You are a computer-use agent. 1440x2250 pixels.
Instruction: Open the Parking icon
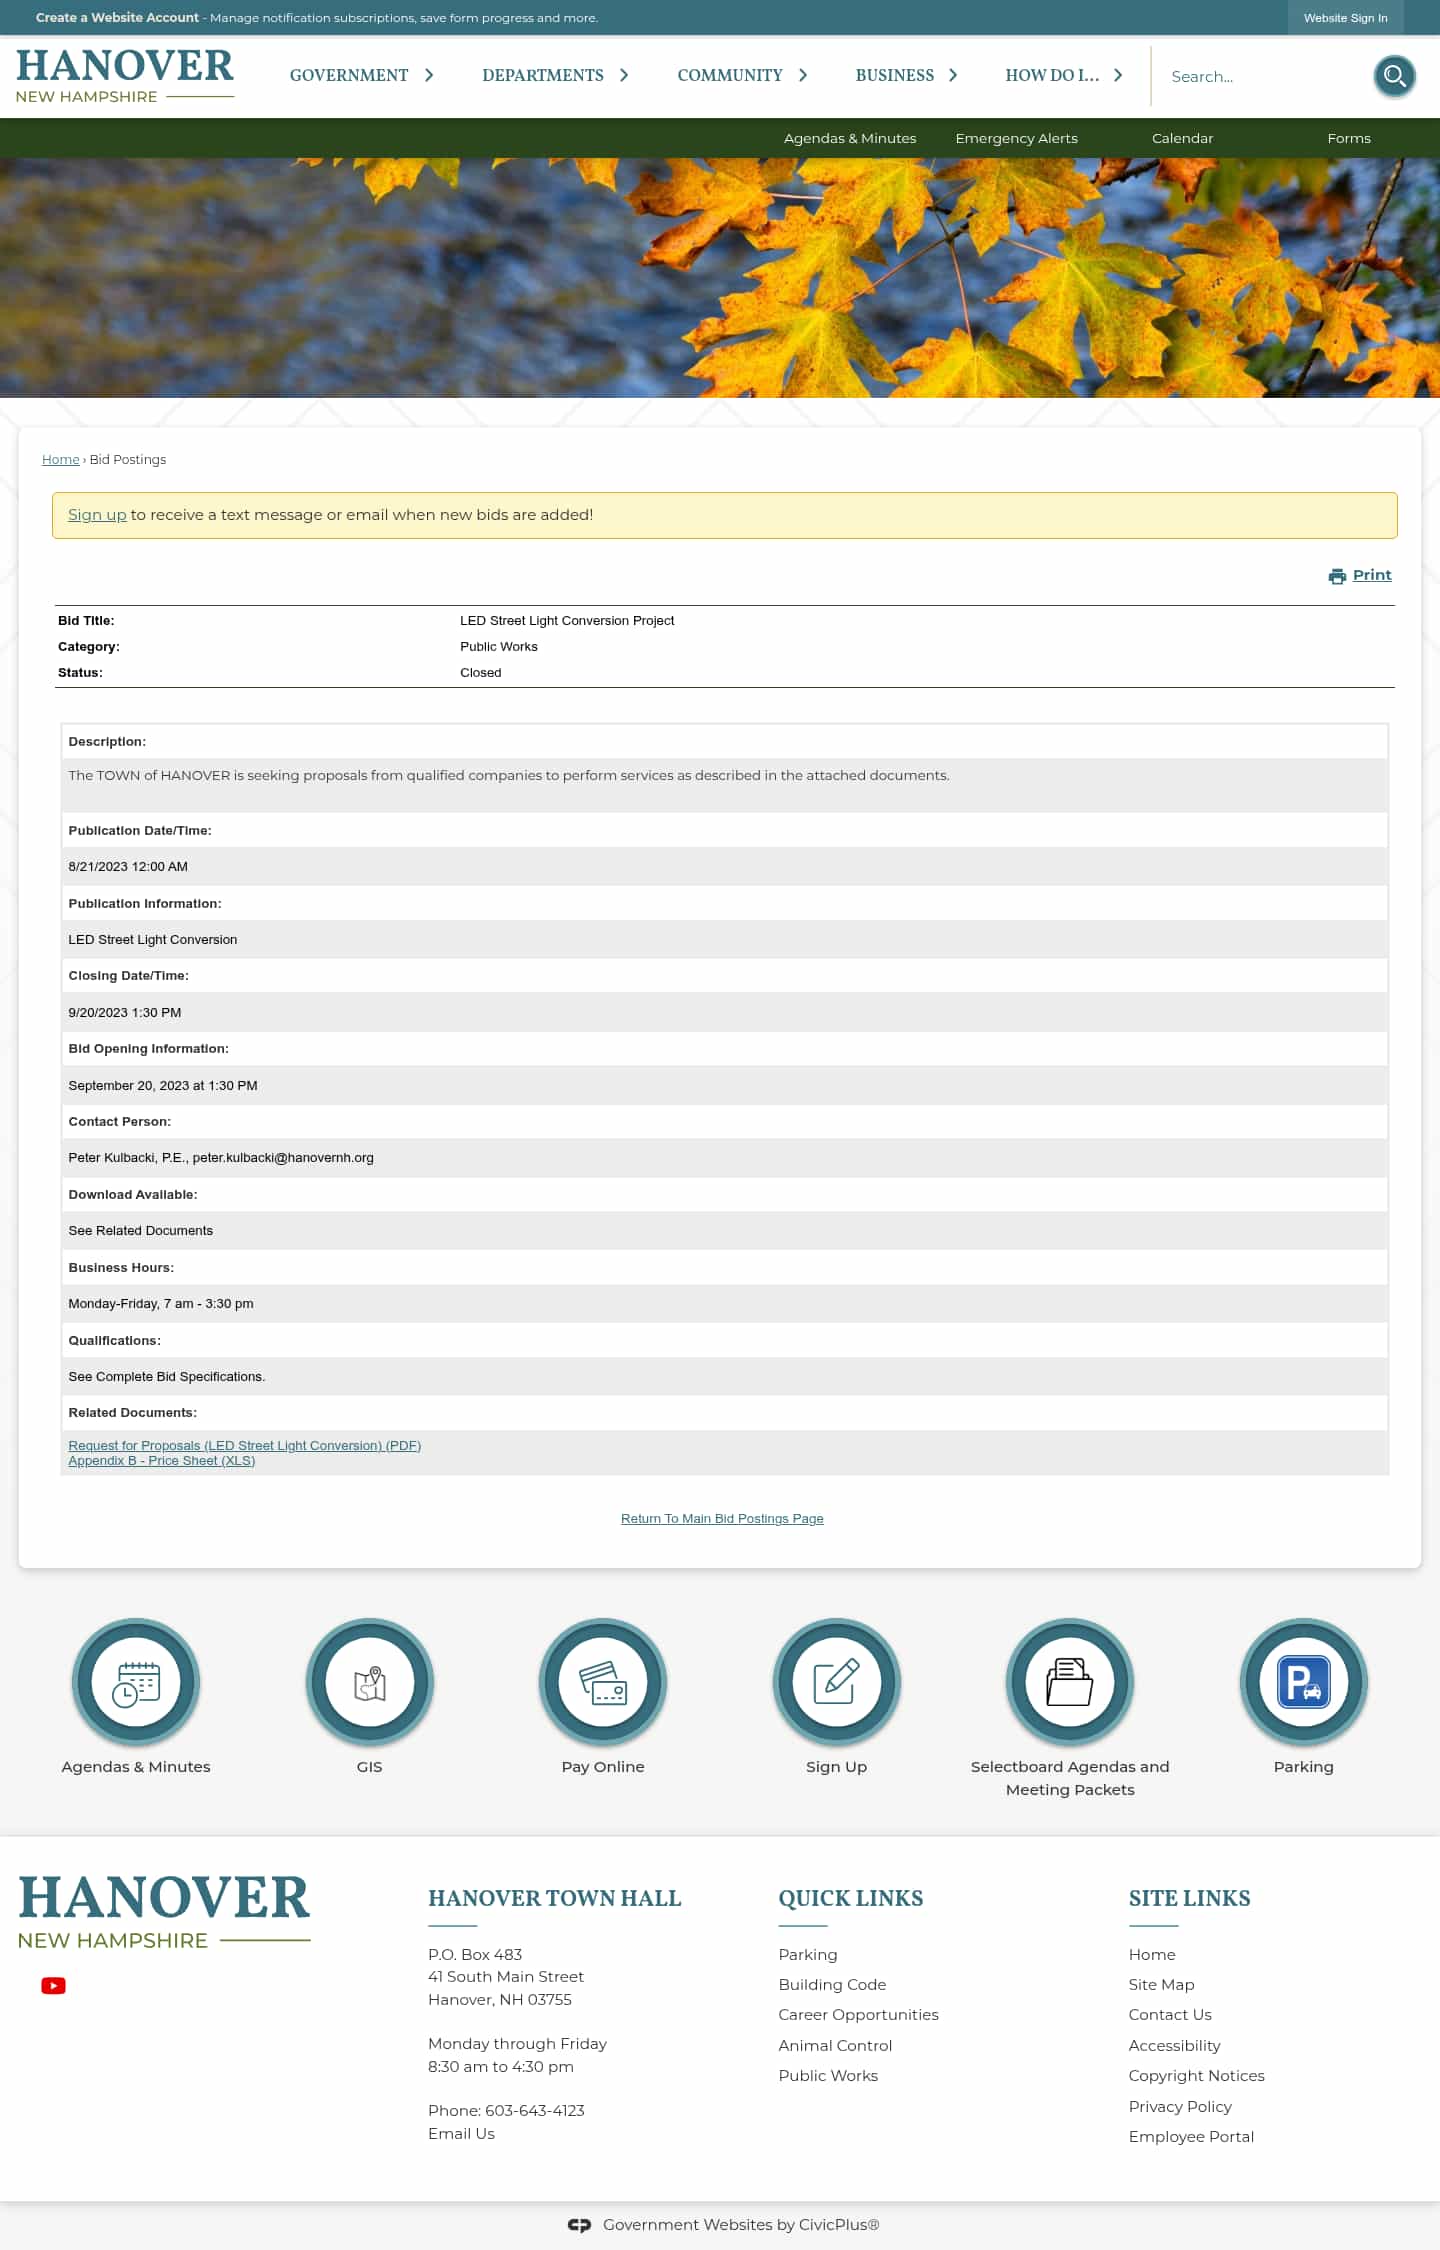(x=1304, y=1682)
